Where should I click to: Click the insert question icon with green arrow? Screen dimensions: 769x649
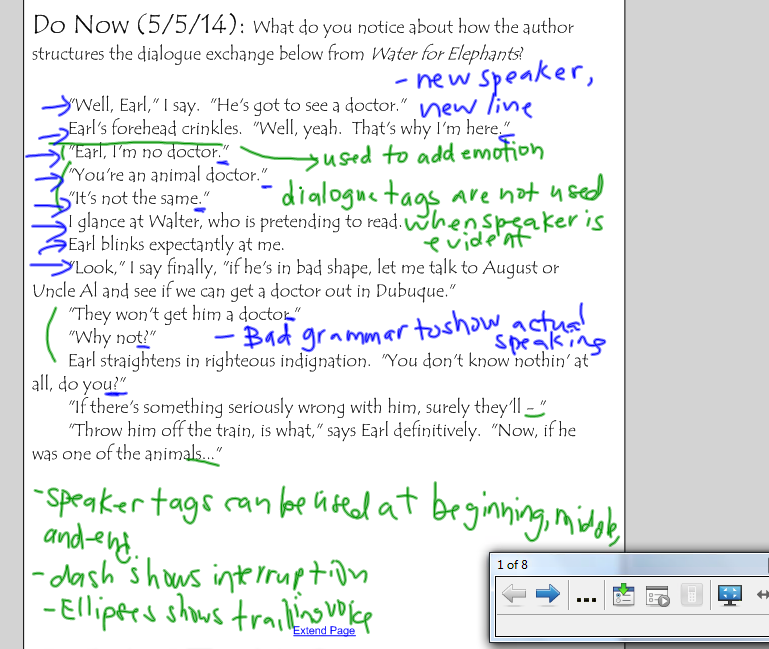click(623, 595)
